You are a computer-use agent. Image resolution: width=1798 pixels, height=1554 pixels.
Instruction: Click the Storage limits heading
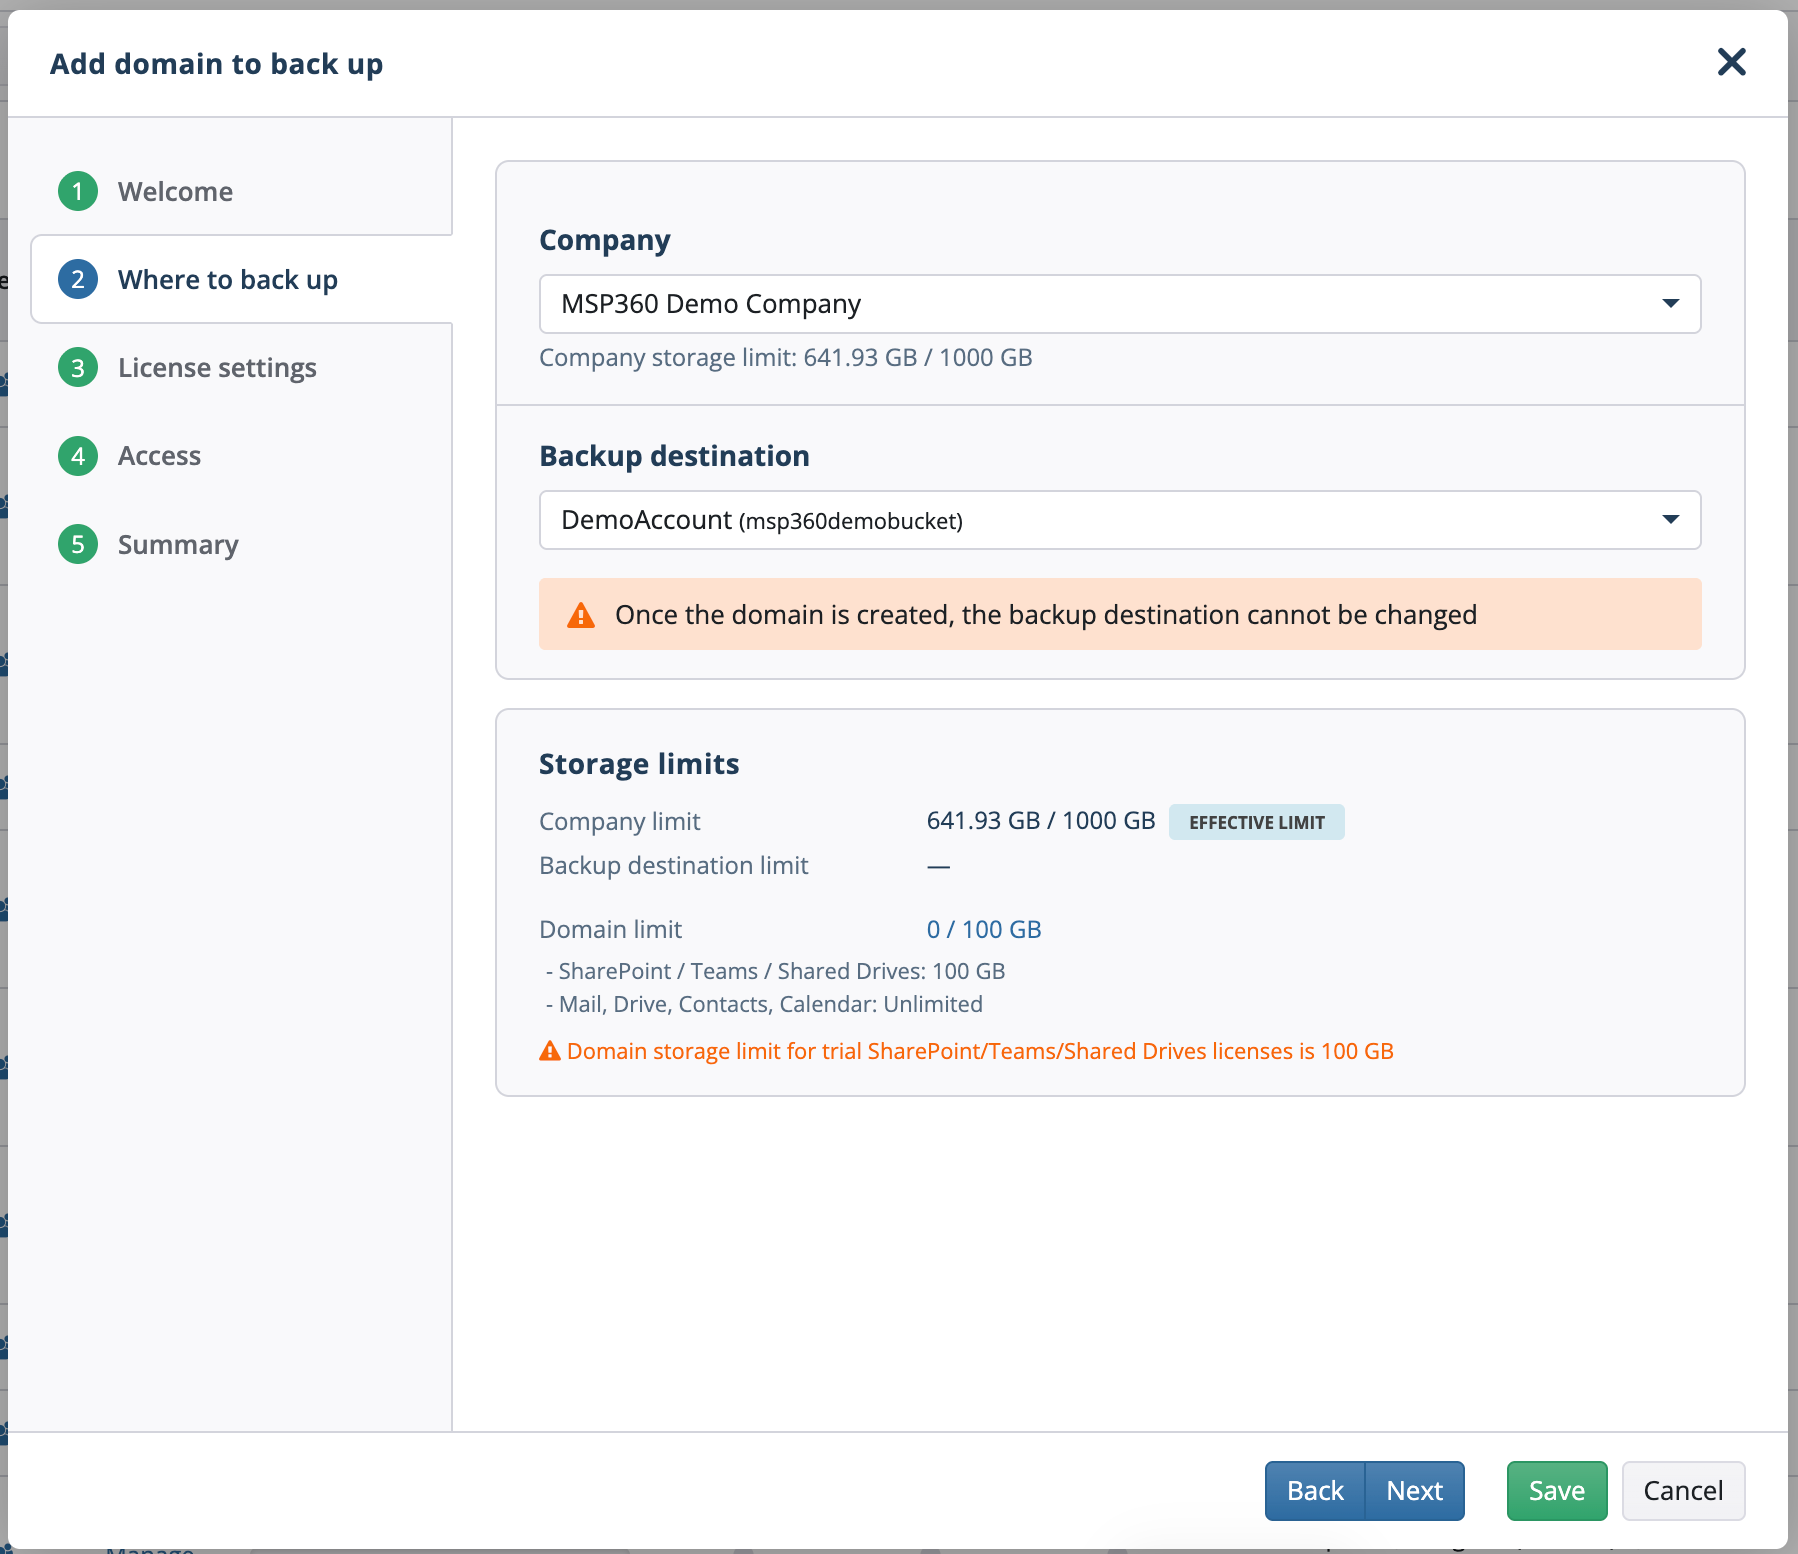tap(639, 764)
